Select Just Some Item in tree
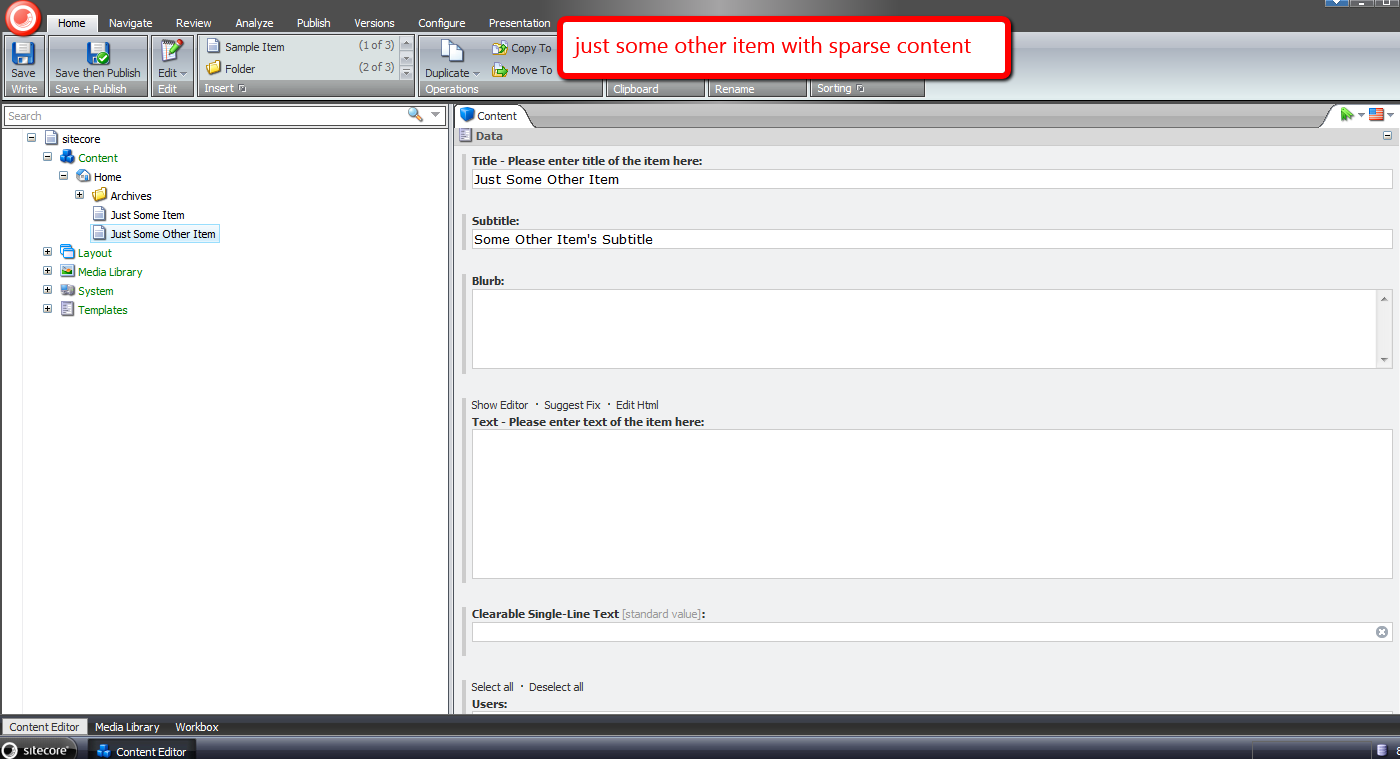 [x=147, y=215]
